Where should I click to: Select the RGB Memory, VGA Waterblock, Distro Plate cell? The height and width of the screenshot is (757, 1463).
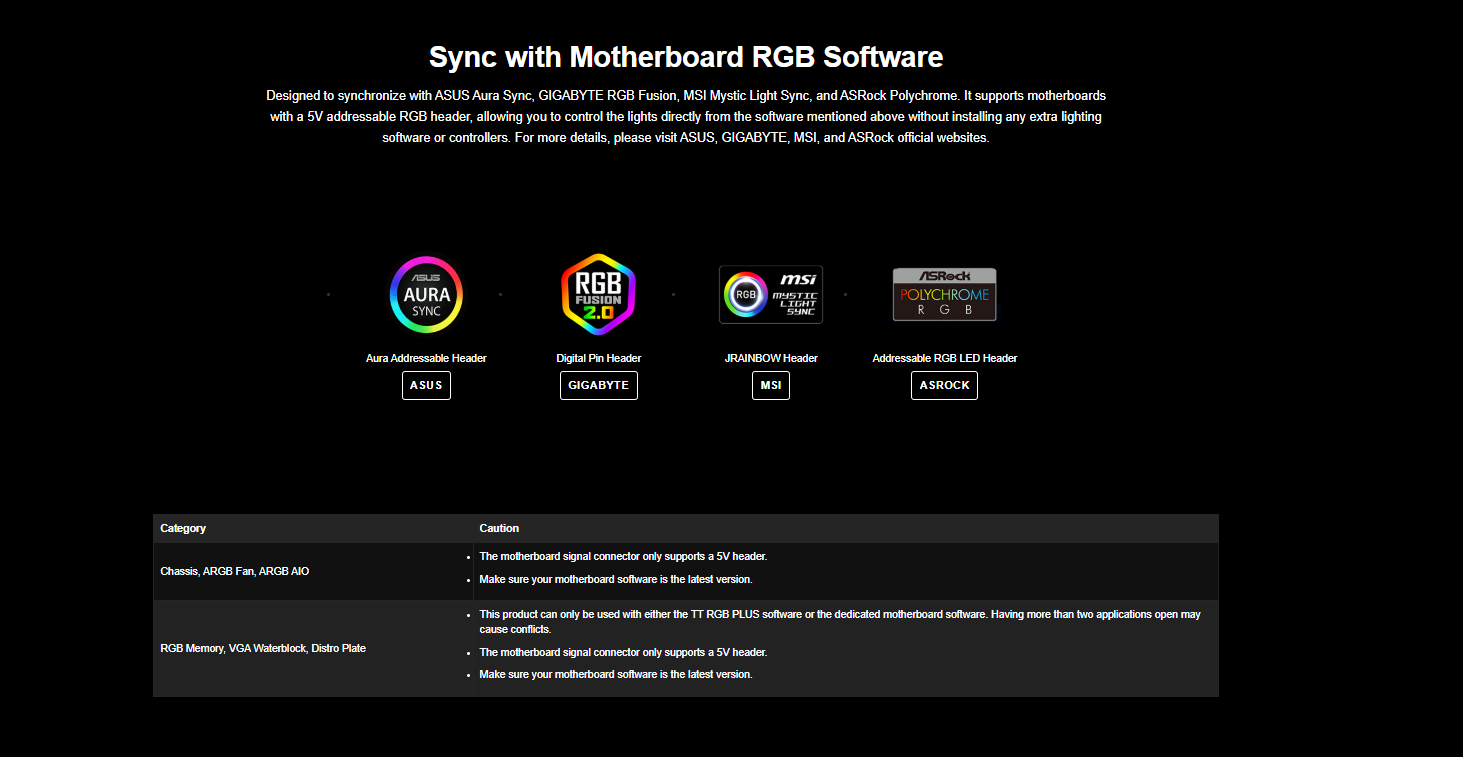pos(263,648)
